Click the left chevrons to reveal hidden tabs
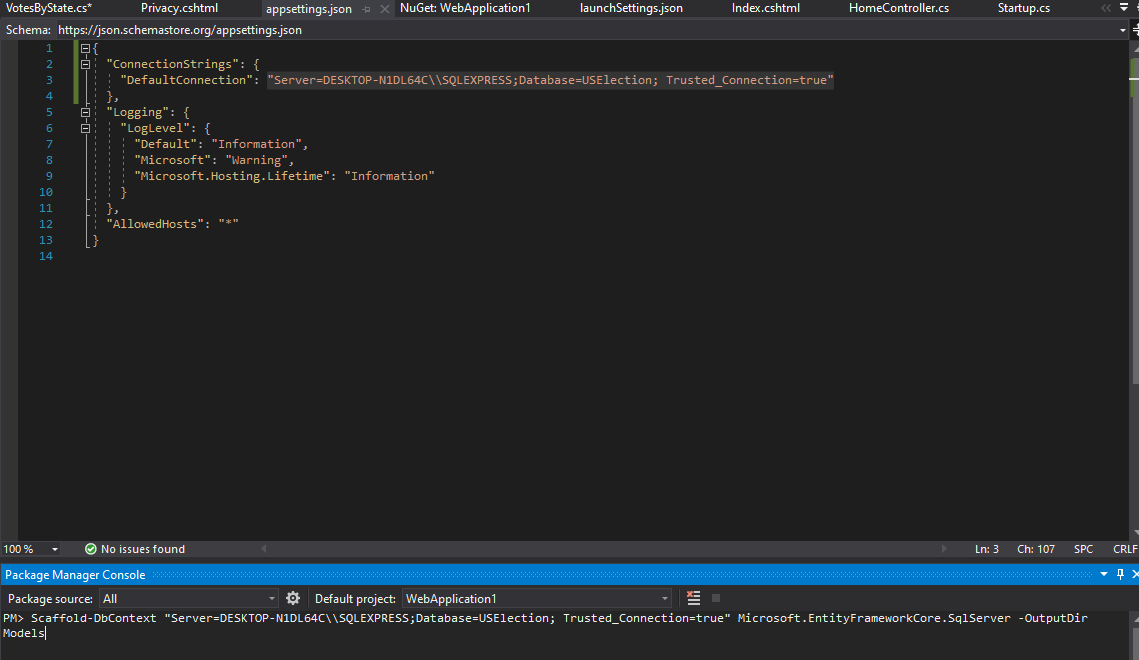The height and width of the screenshot is (660, 1139). [1106, 8]
